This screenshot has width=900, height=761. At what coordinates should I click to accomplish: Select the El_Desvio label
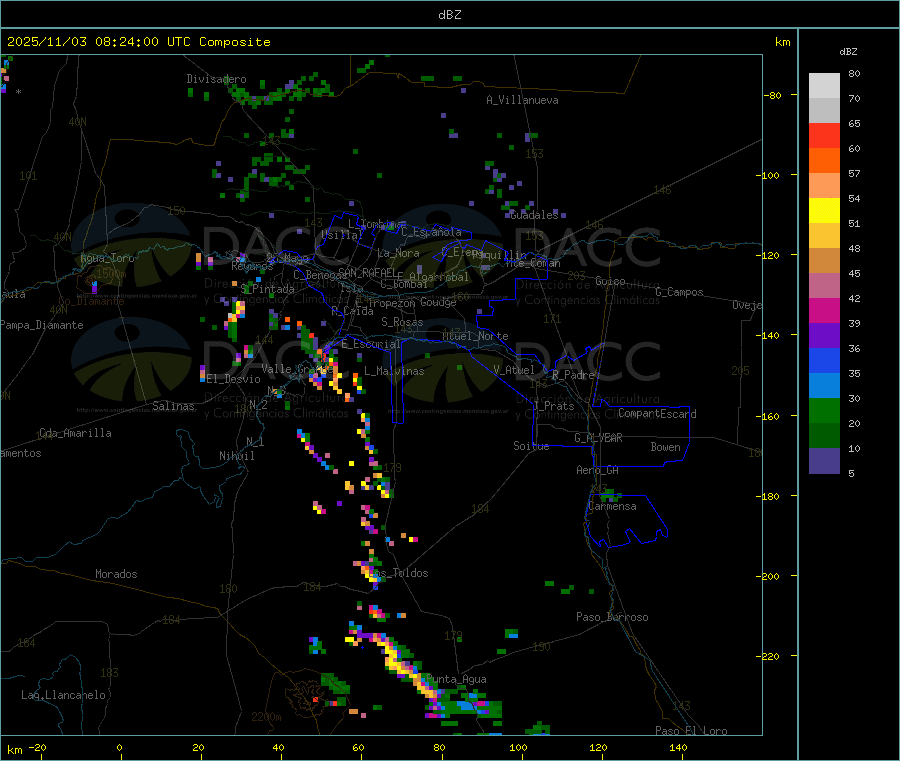pos(233,379)
